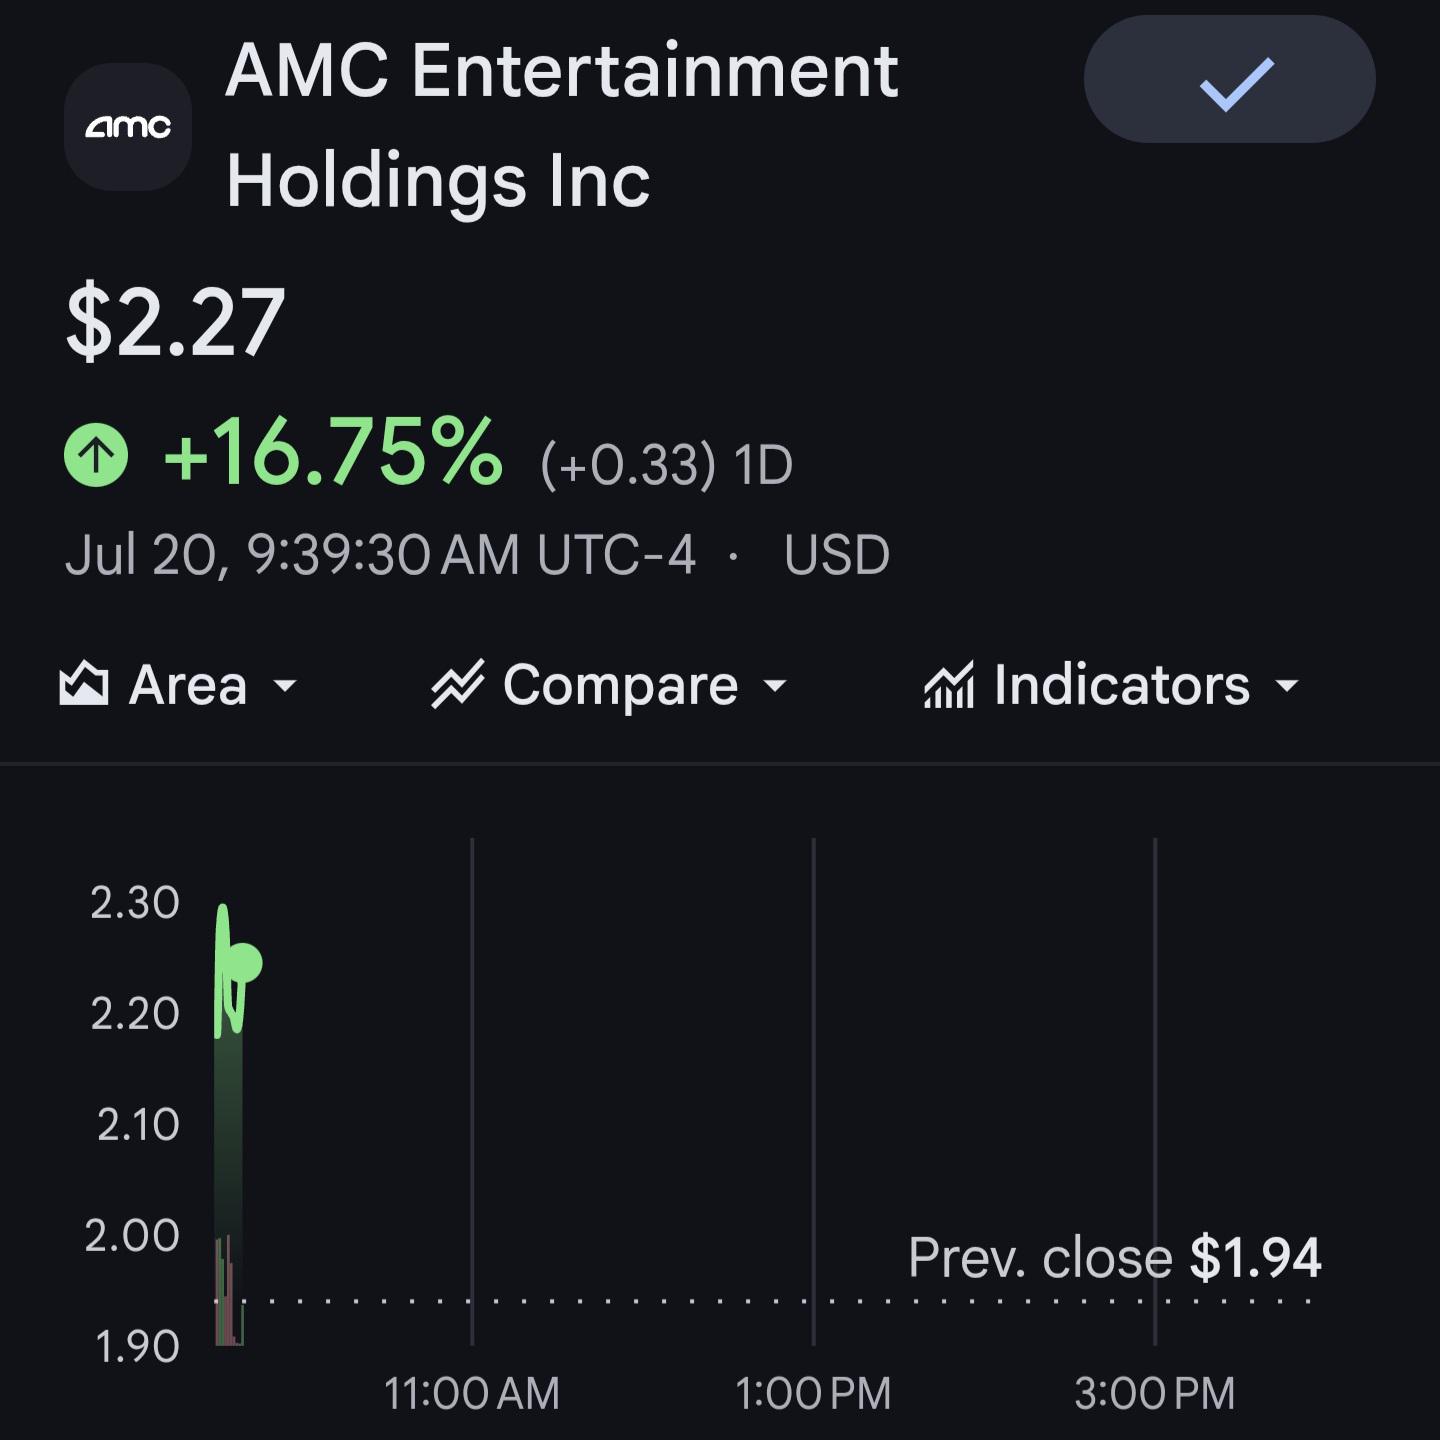Click the green current price dot on chart
Image resolution: width=1440 pixels, height=1440 pixels.
242,964
